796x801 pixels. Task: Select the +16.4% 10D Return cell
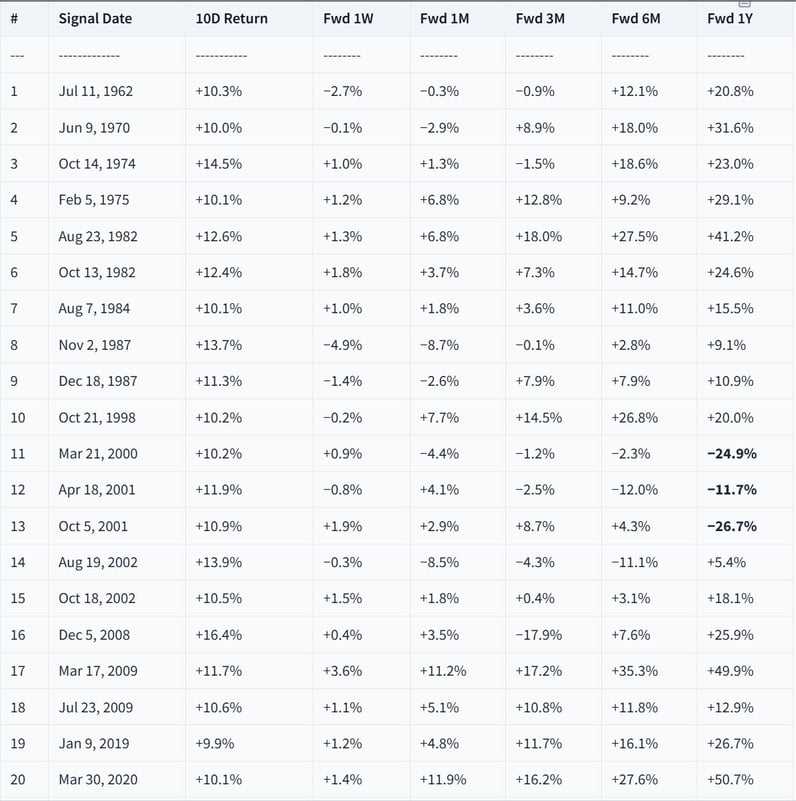pyautogui.click(x=219, y=635)
